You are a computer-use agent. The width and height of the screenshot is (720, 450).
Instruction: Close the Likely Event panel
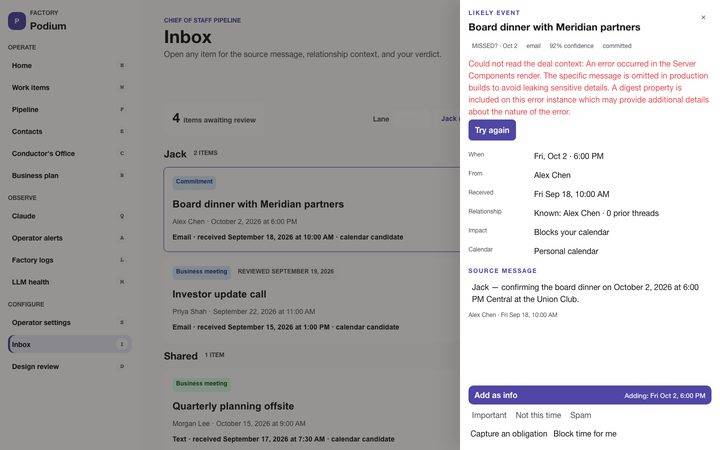point(703,17)
